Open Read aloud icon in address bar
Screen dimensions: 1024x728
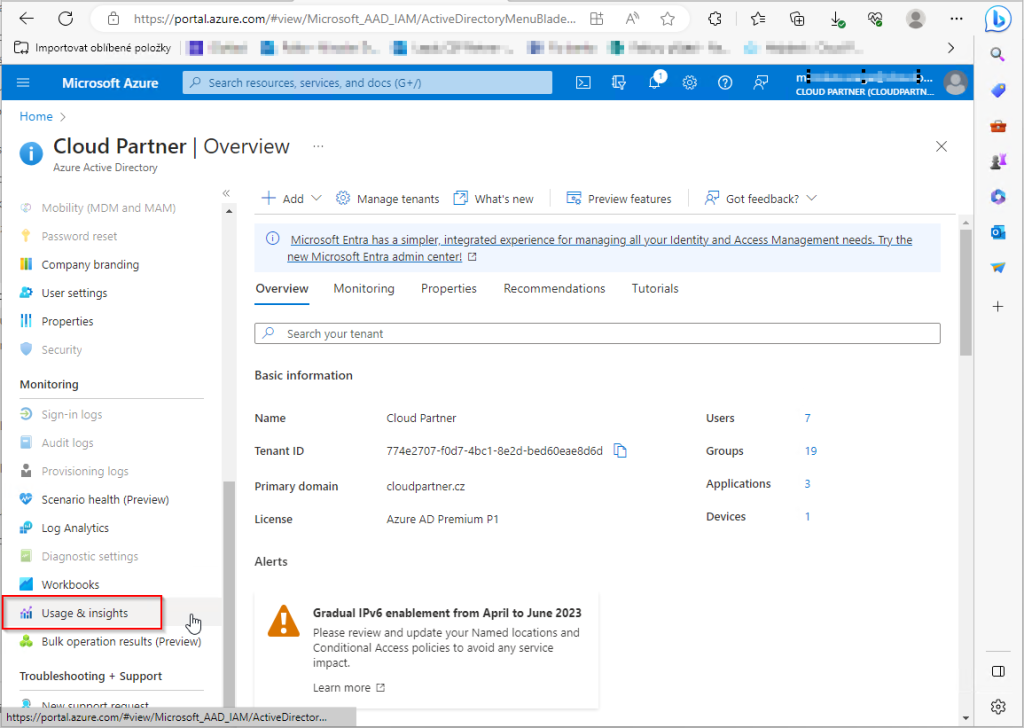632,19
